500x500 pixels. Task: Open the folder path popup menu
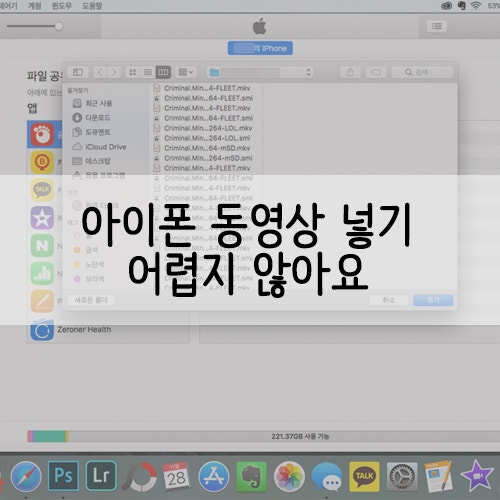coord(261,72)
